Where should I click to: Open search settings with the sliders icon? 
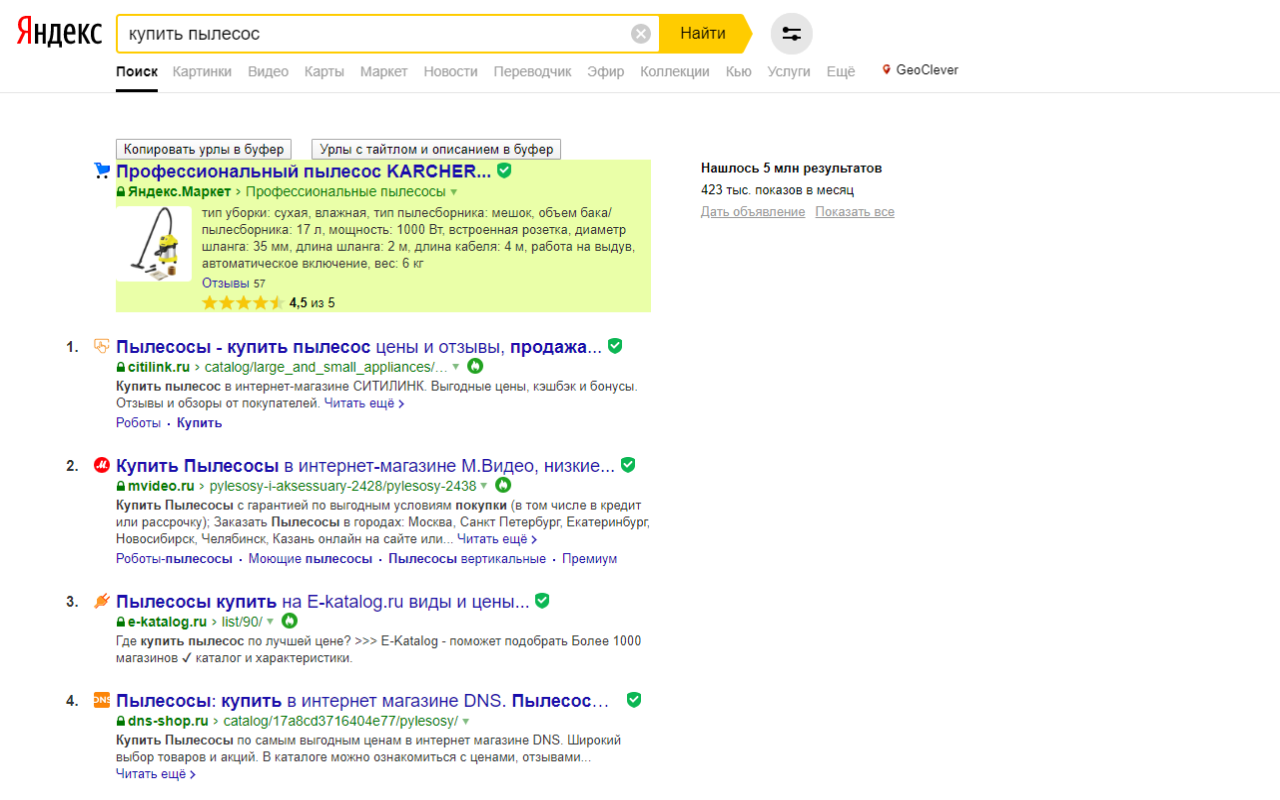[791, 33]
